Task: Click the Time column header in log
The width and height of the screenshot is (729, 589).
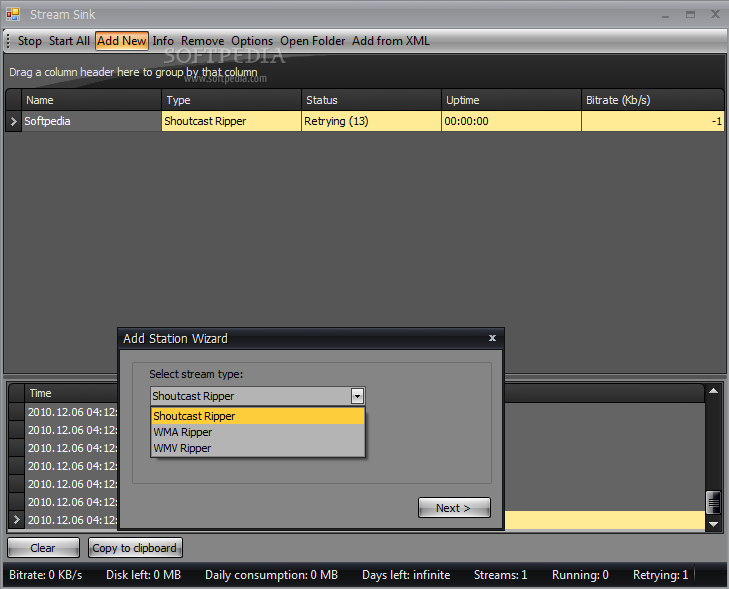Action: point(72,393)
